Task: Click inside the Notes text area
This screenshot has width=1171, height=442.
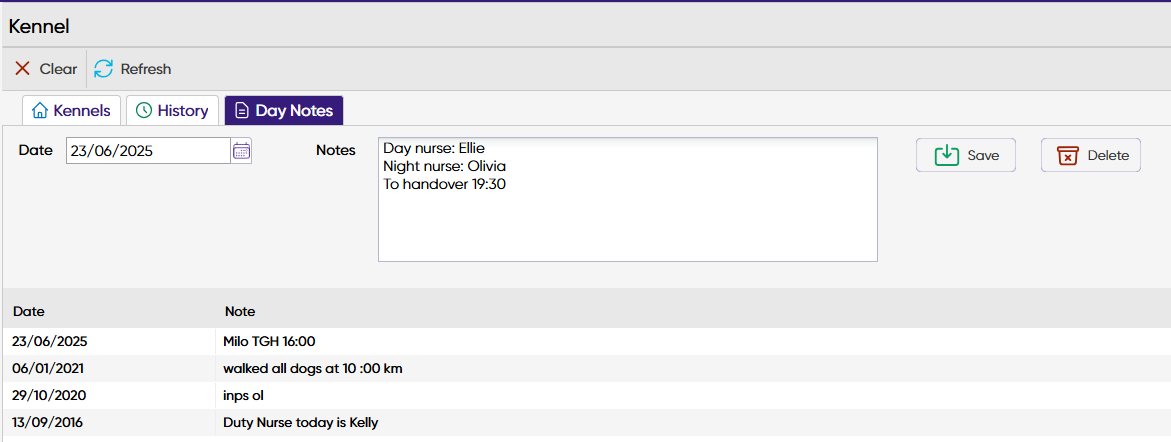Action: point(627,199)
